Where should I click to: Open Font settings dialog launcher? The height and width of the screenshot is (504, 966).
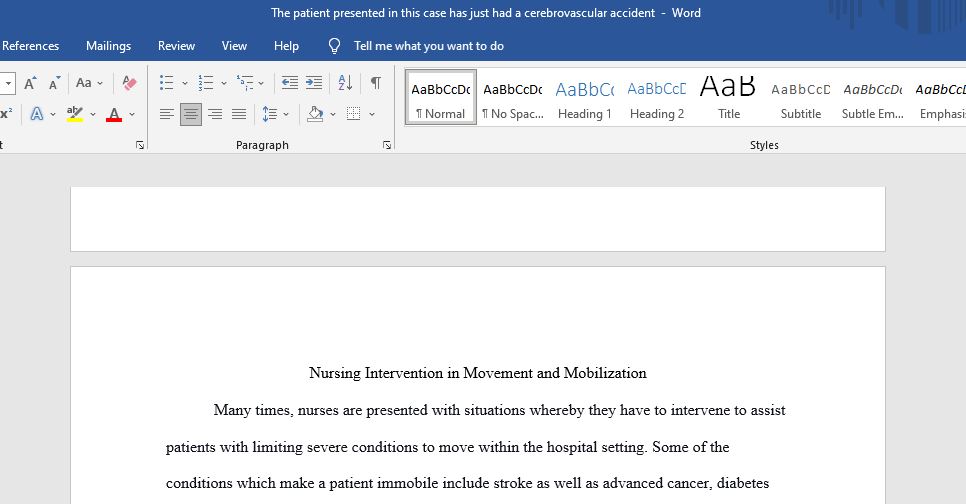(140, 145)
